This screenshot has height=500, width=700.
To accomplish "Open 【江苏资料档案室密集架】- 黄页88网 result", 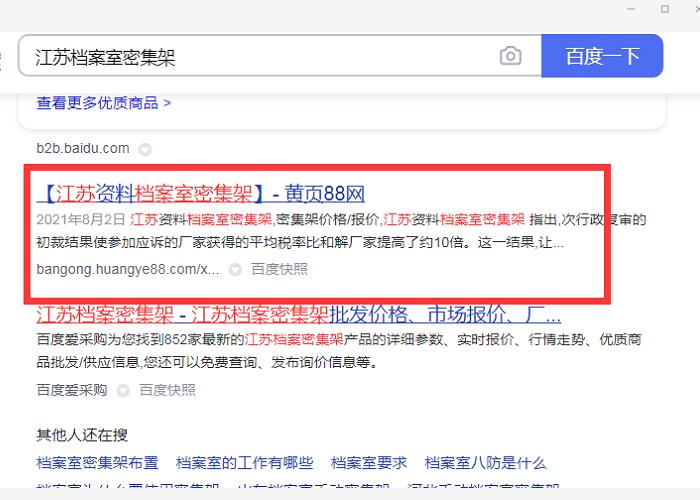I will (200, 194).
